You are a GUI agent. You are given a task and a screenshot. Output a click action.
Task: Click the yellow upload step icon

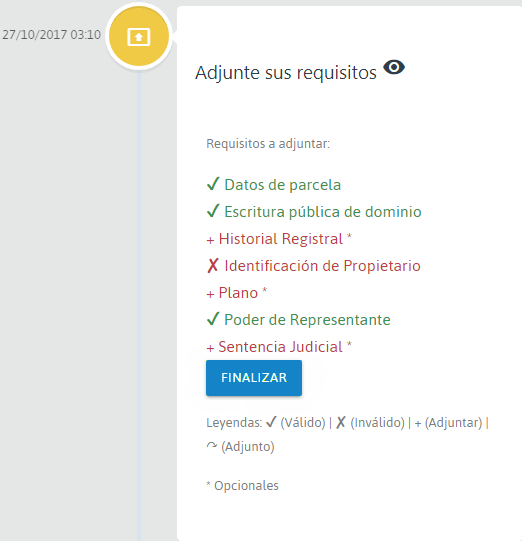click(139, 36)
